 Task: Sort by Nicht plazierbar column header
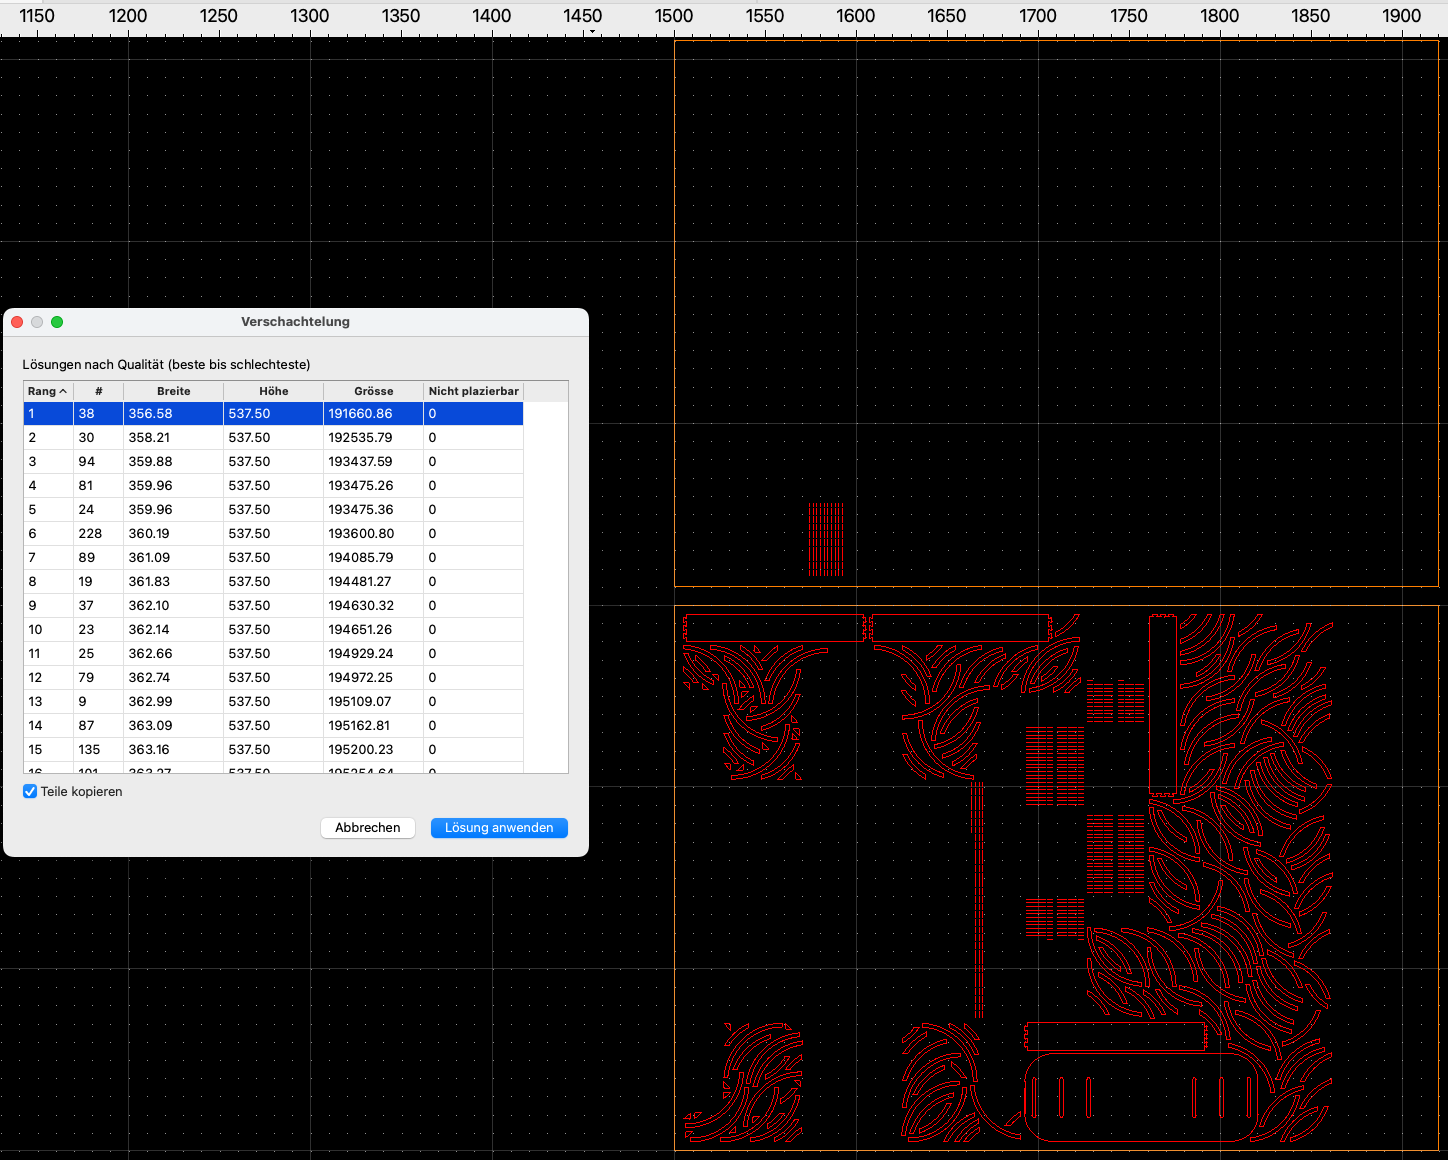(473, 391)
